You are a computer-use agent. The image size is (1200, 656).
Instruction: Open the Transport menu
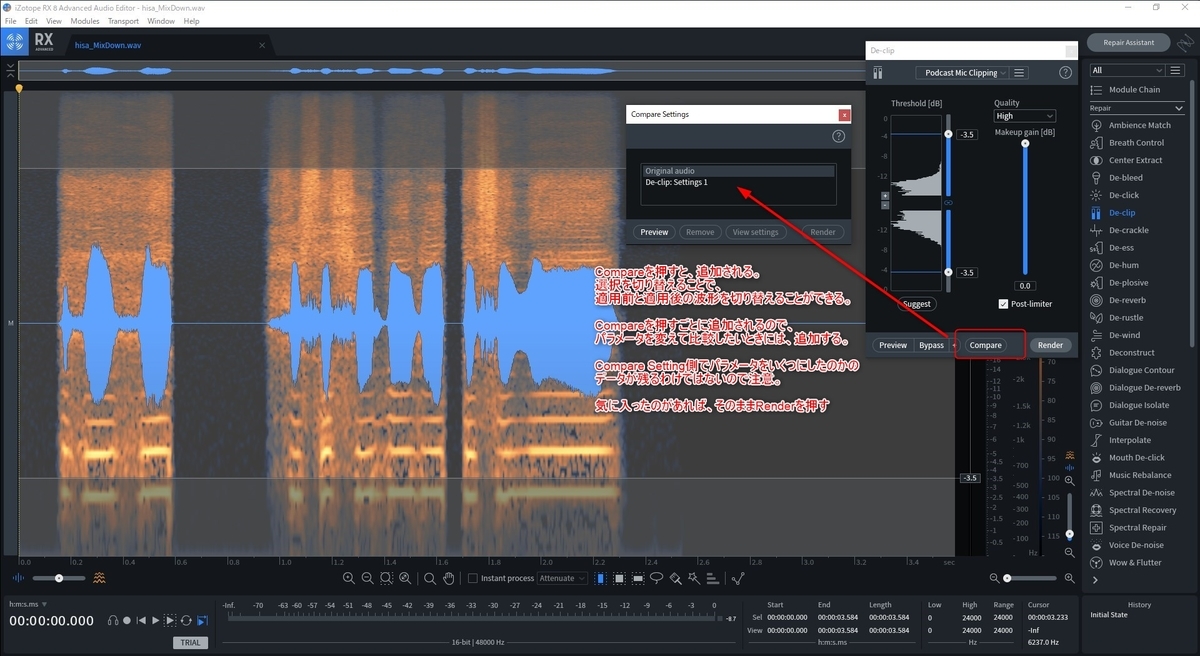123,21
